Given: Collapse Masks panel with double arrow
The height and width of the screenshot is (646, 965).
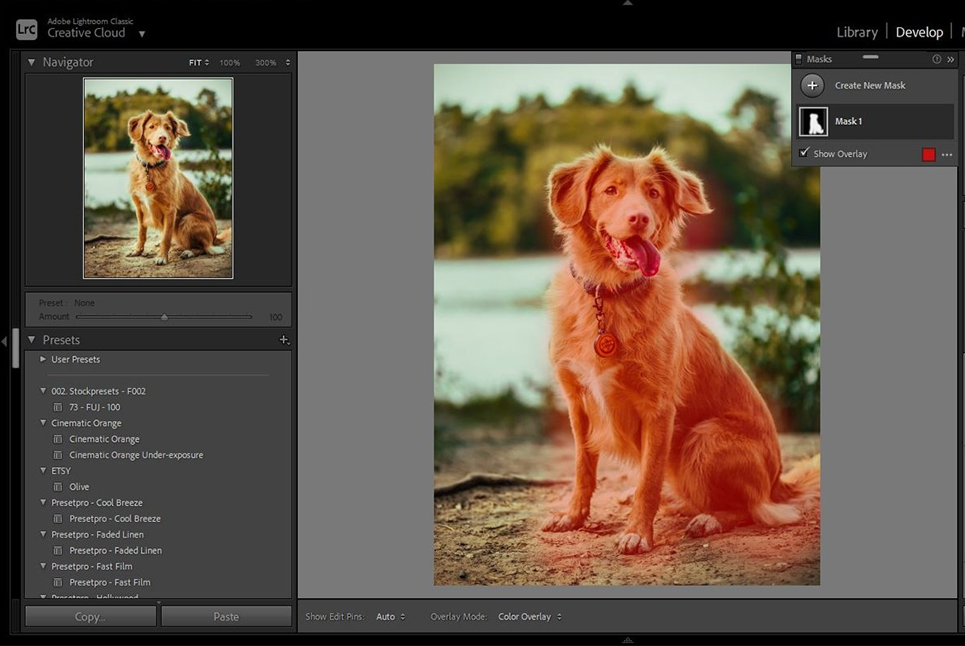Looking at the screenshot, I should tap(951, 59).
